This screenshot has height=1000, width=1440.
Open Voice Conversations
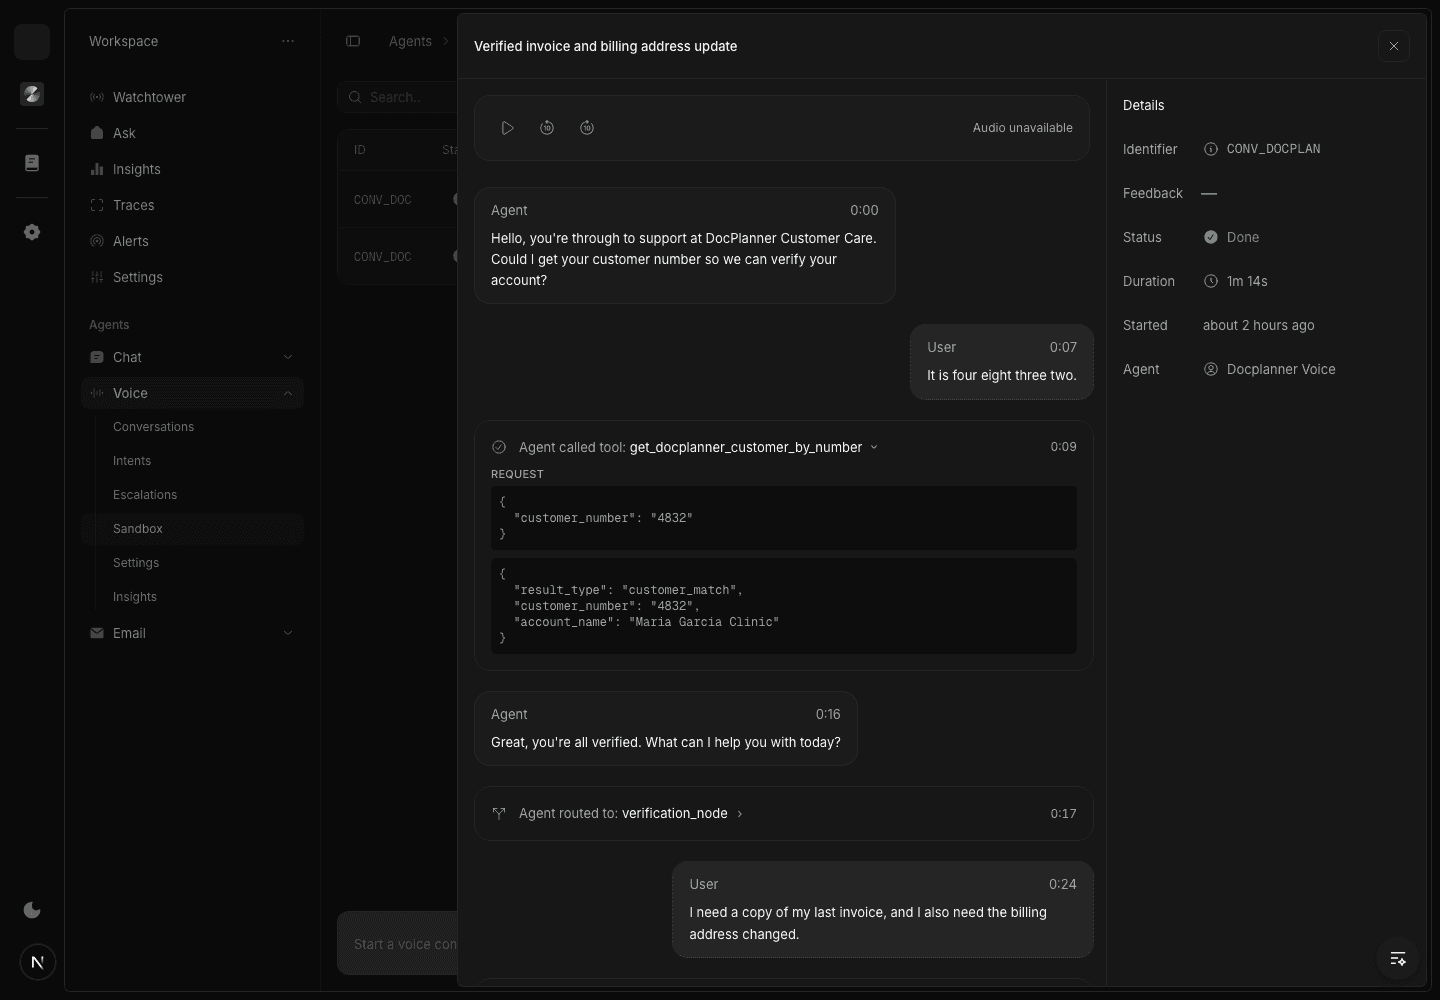(x=153, y=427)
